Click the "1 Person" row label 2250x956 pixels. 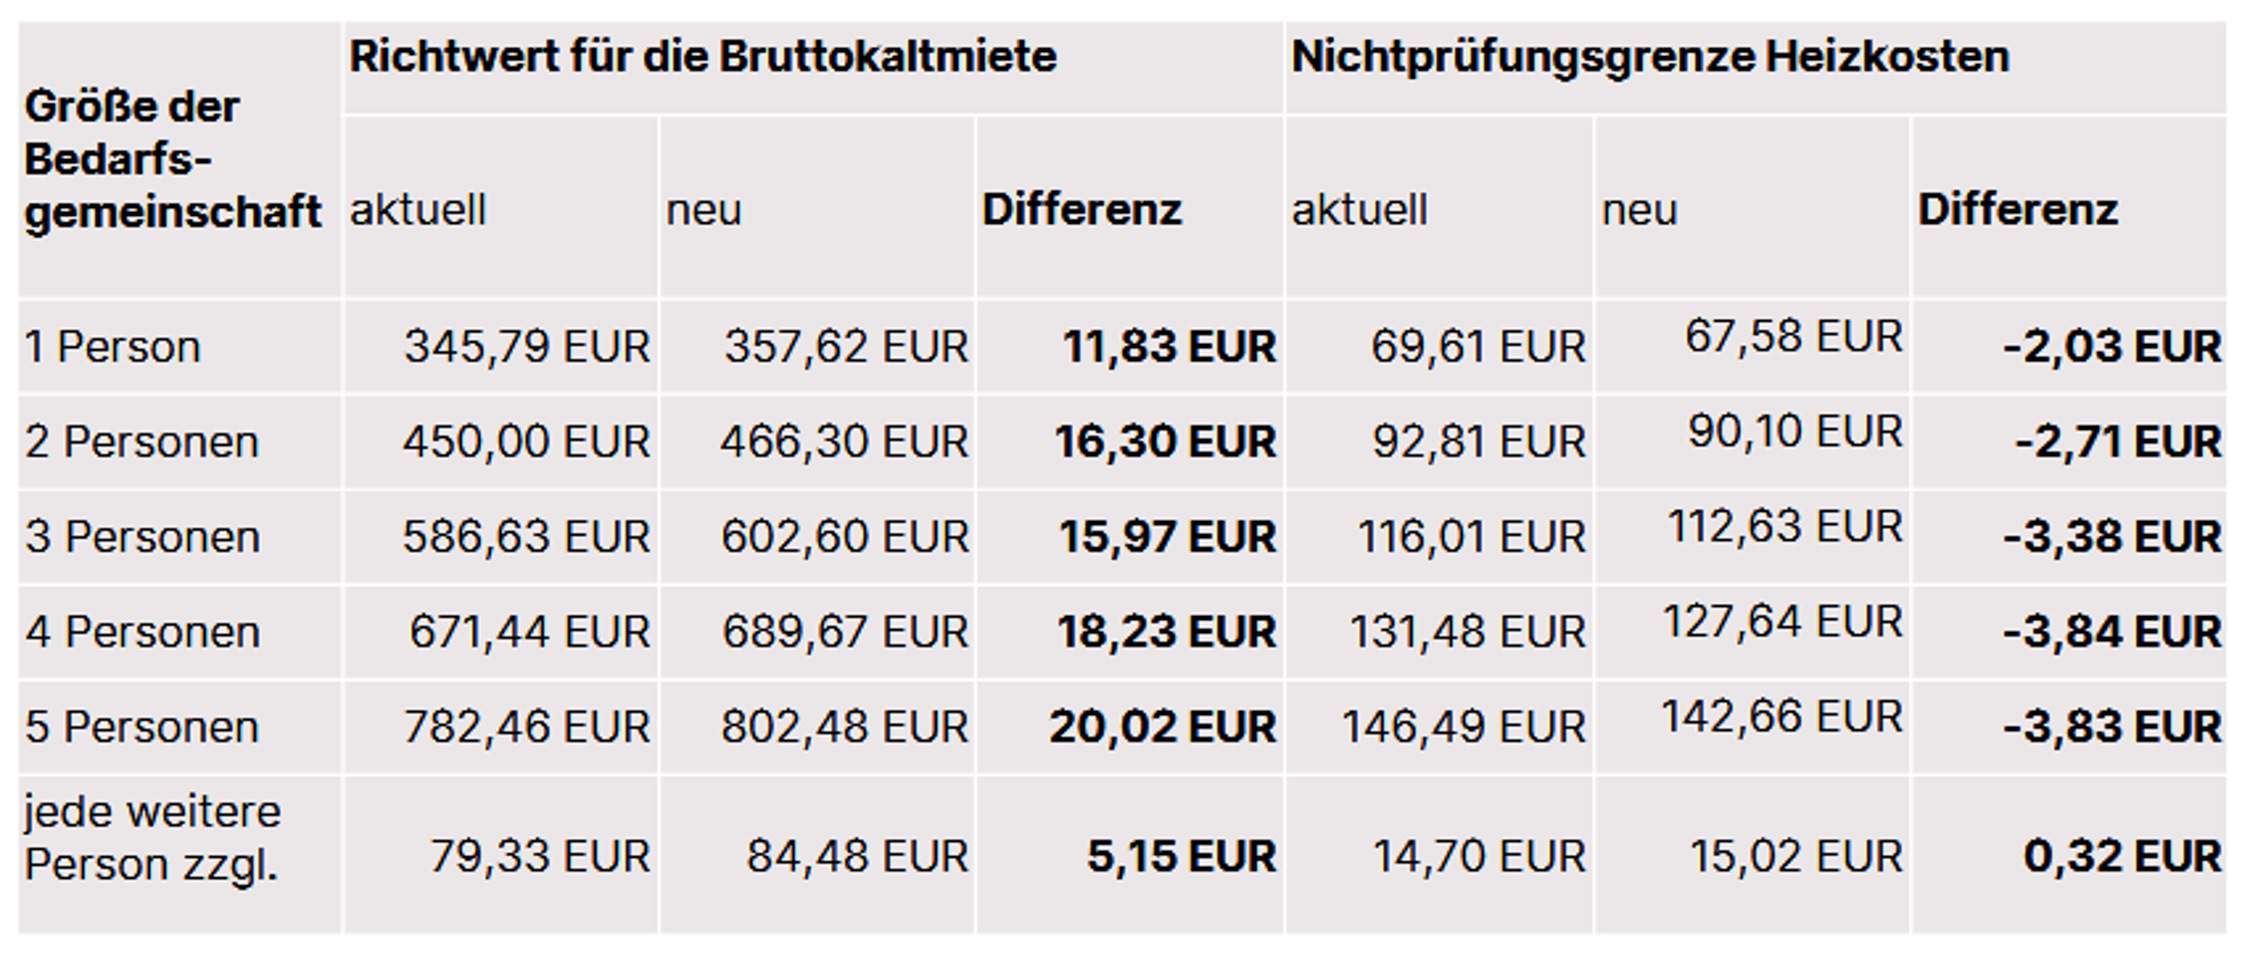coord(113,347)
